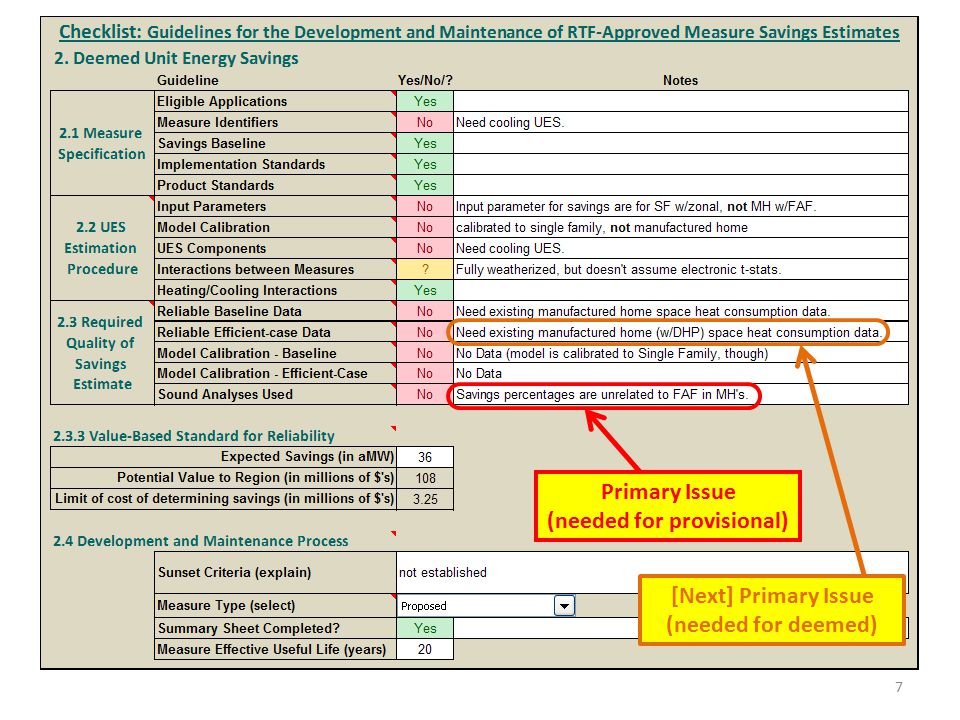Click the Potential Value to Region 108

coord(425,478)
